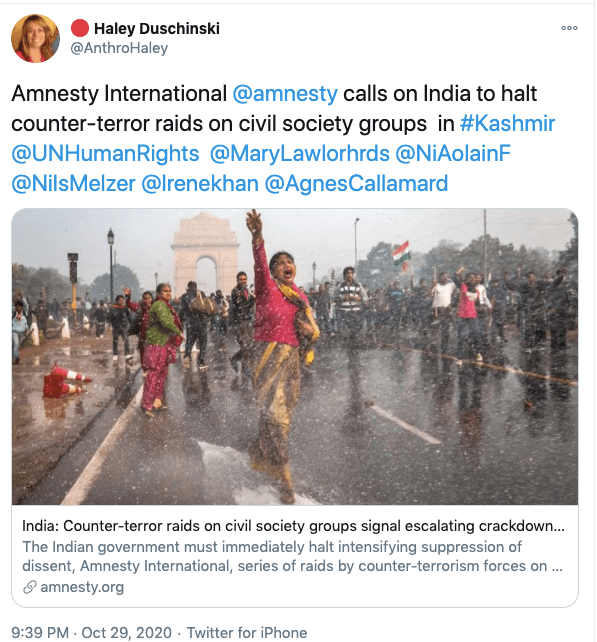Viewport: 597px width, 642px height.
Task: Open the @NiAolainF mention
Action: [453, 154]
